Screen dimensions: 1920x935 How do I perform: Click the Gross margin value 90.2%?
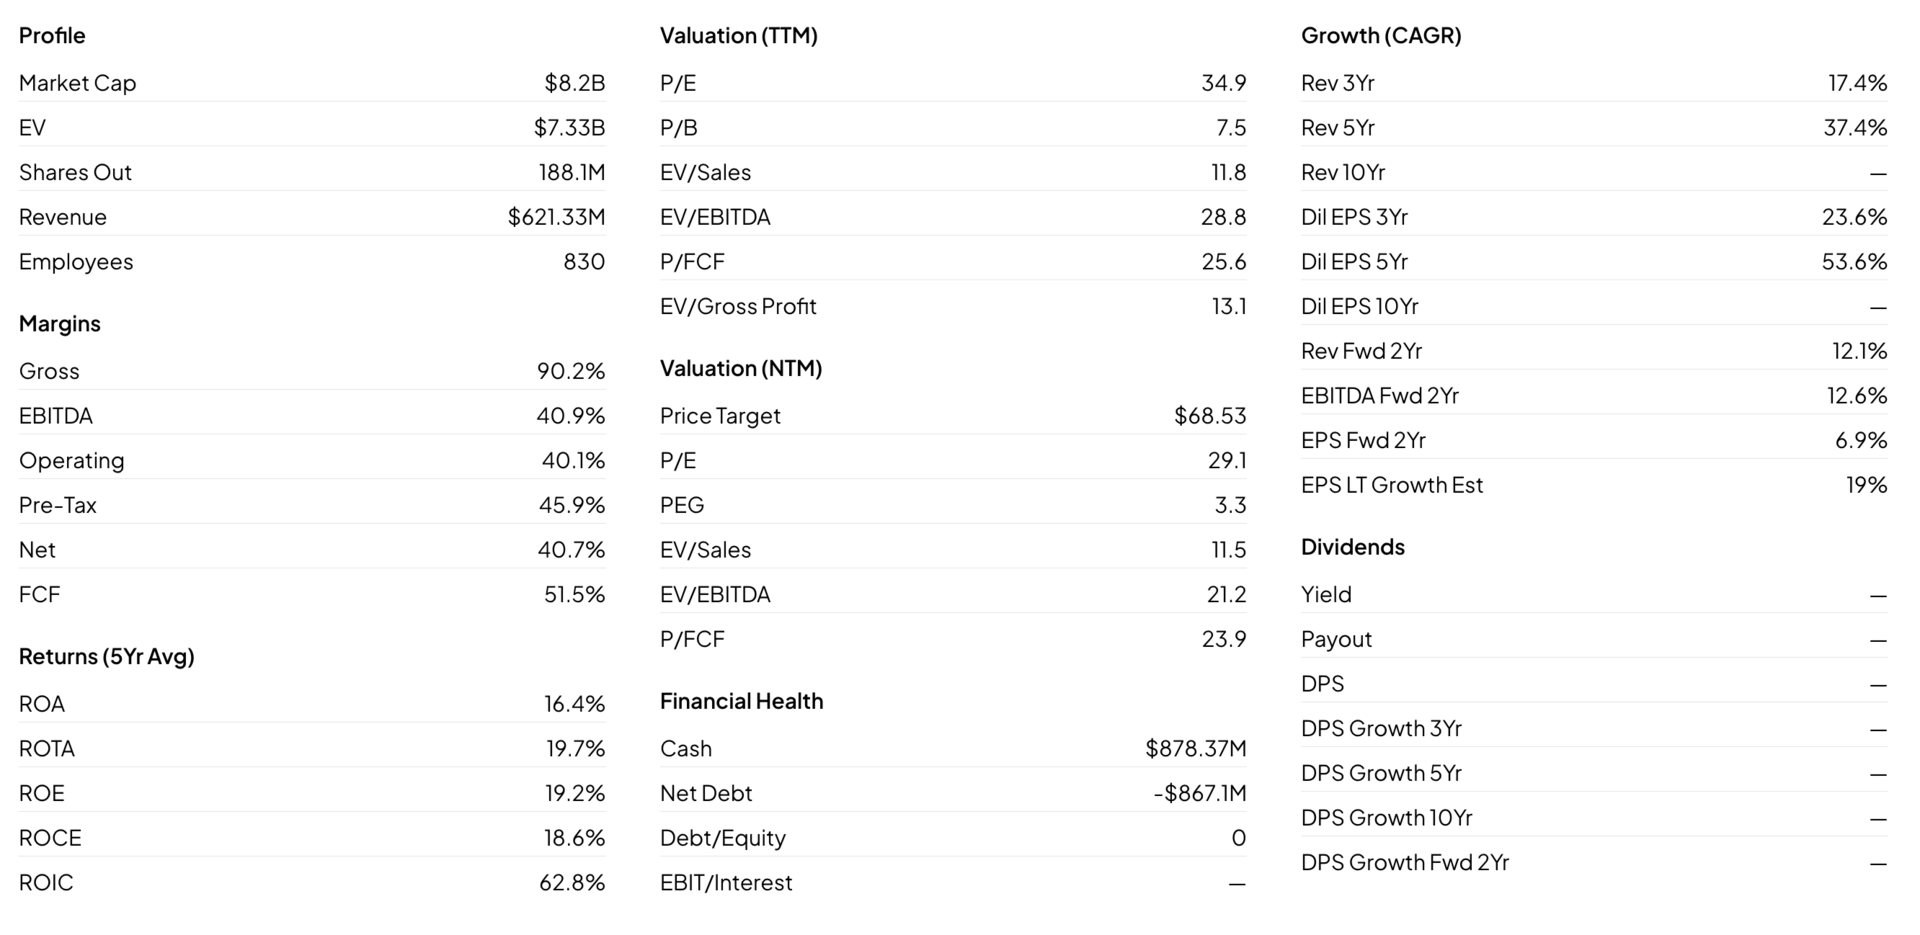point(571,371)
